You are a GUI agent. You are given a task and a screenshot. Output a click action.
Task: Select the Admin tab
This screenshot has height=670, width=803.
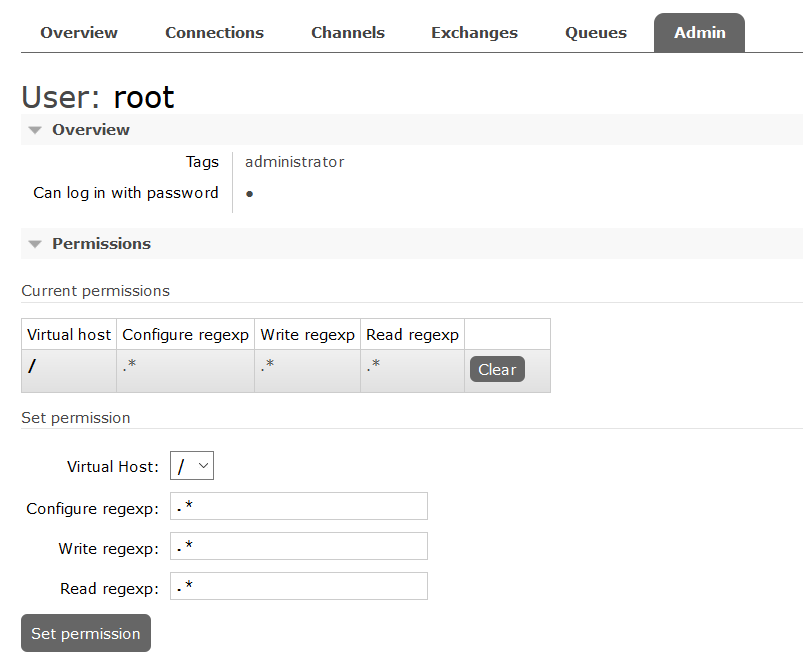coord(699,33)
